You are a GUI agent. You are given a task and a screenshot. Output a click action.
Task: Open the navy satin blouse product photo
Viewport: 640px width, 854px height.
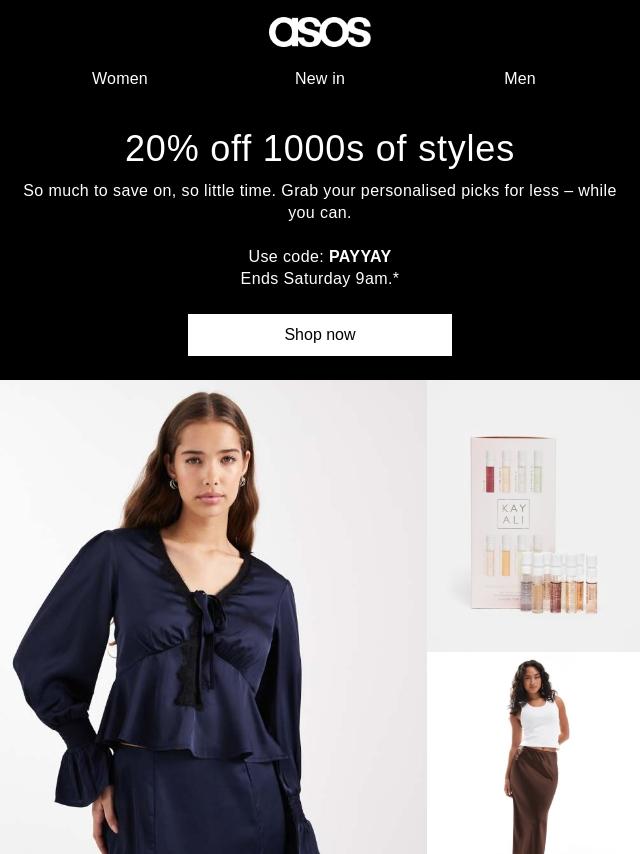pos(213,617)
